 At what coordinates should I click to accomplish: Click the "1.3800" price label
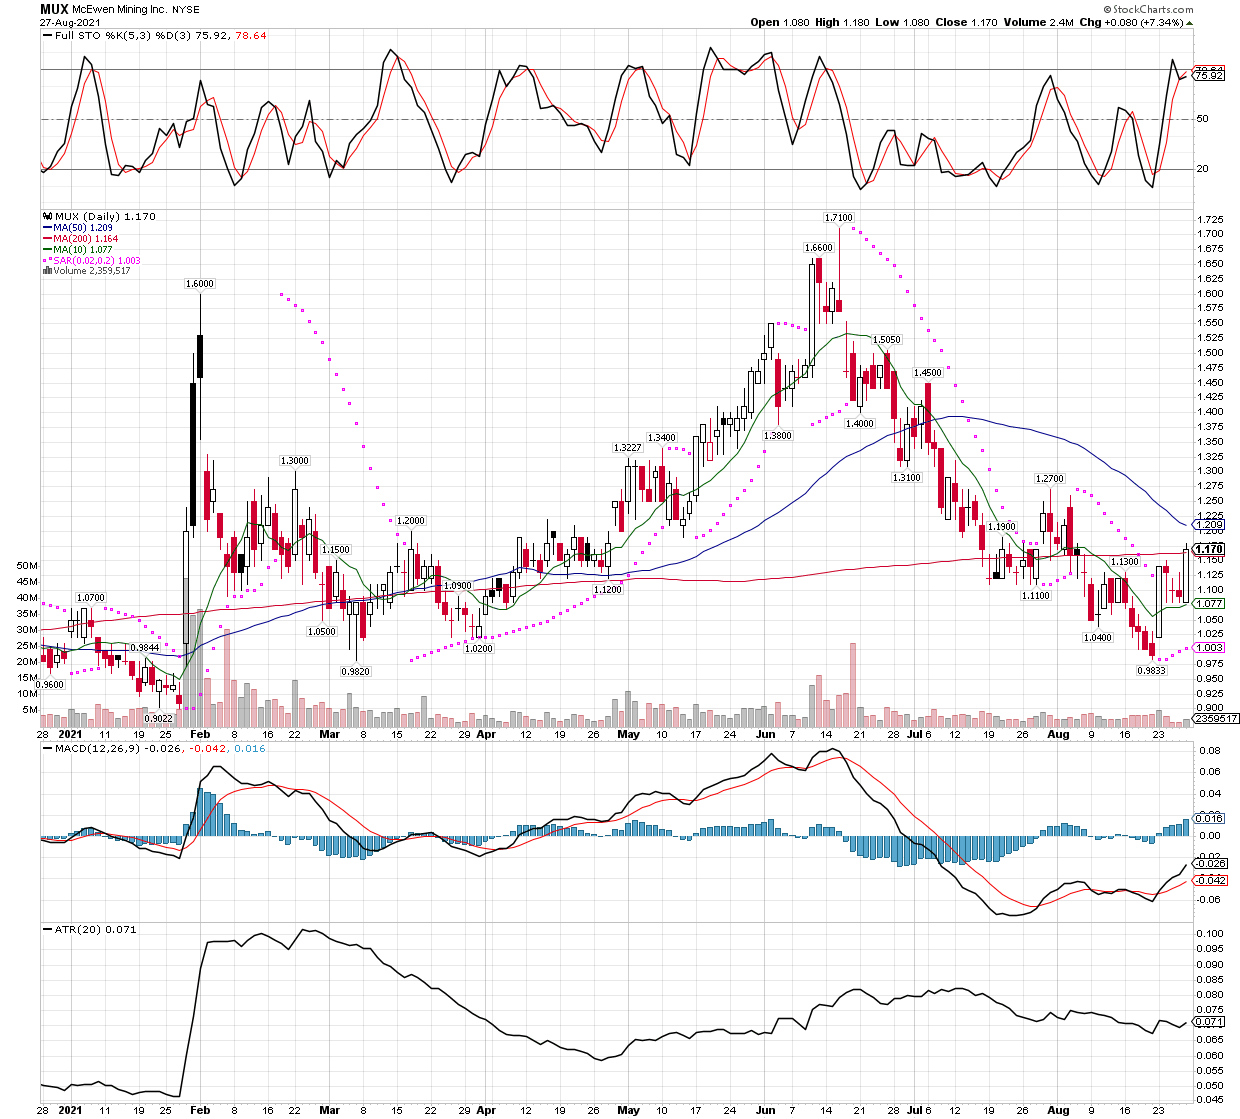point(777,436)
